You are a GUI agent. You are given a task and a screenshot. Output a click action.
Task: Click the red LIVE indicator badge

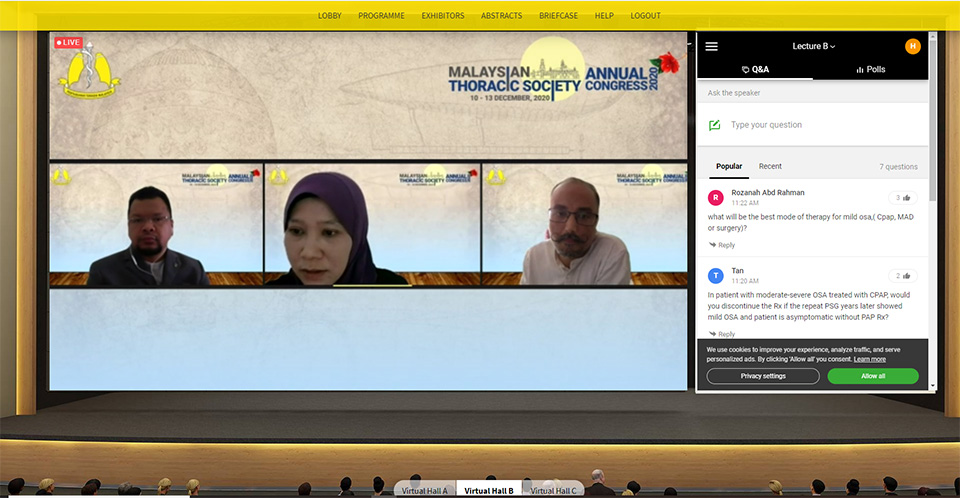[68, 42]
